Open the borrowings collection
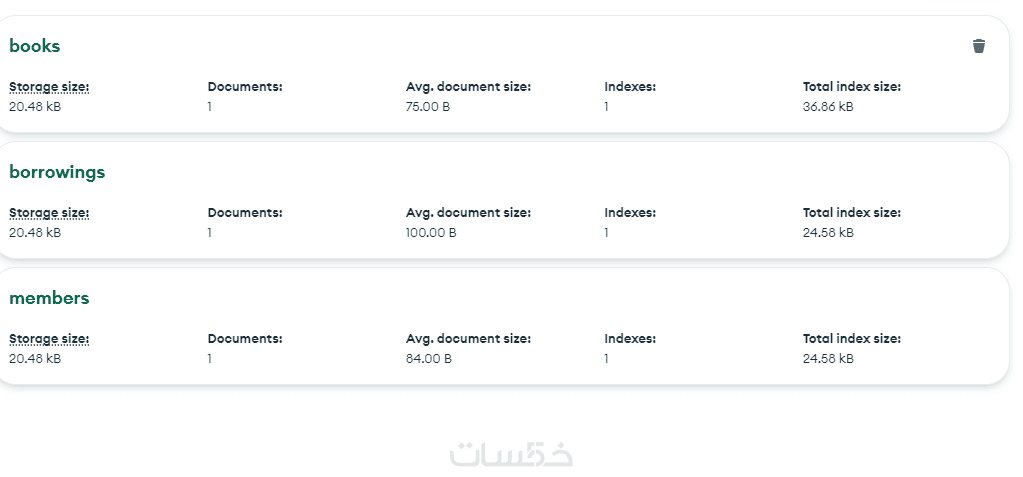 [x=57, y=172]
